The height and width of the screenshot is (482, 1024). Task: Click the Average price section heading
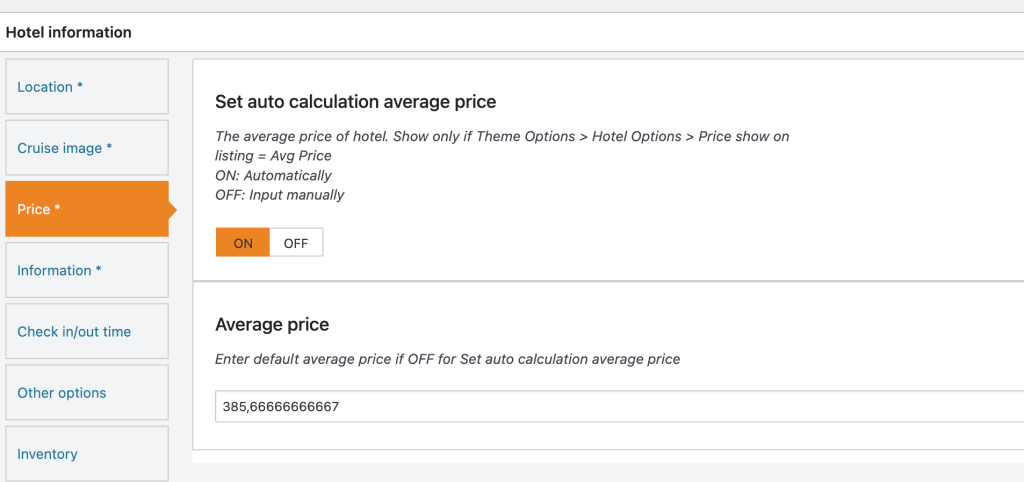(272, 325)
